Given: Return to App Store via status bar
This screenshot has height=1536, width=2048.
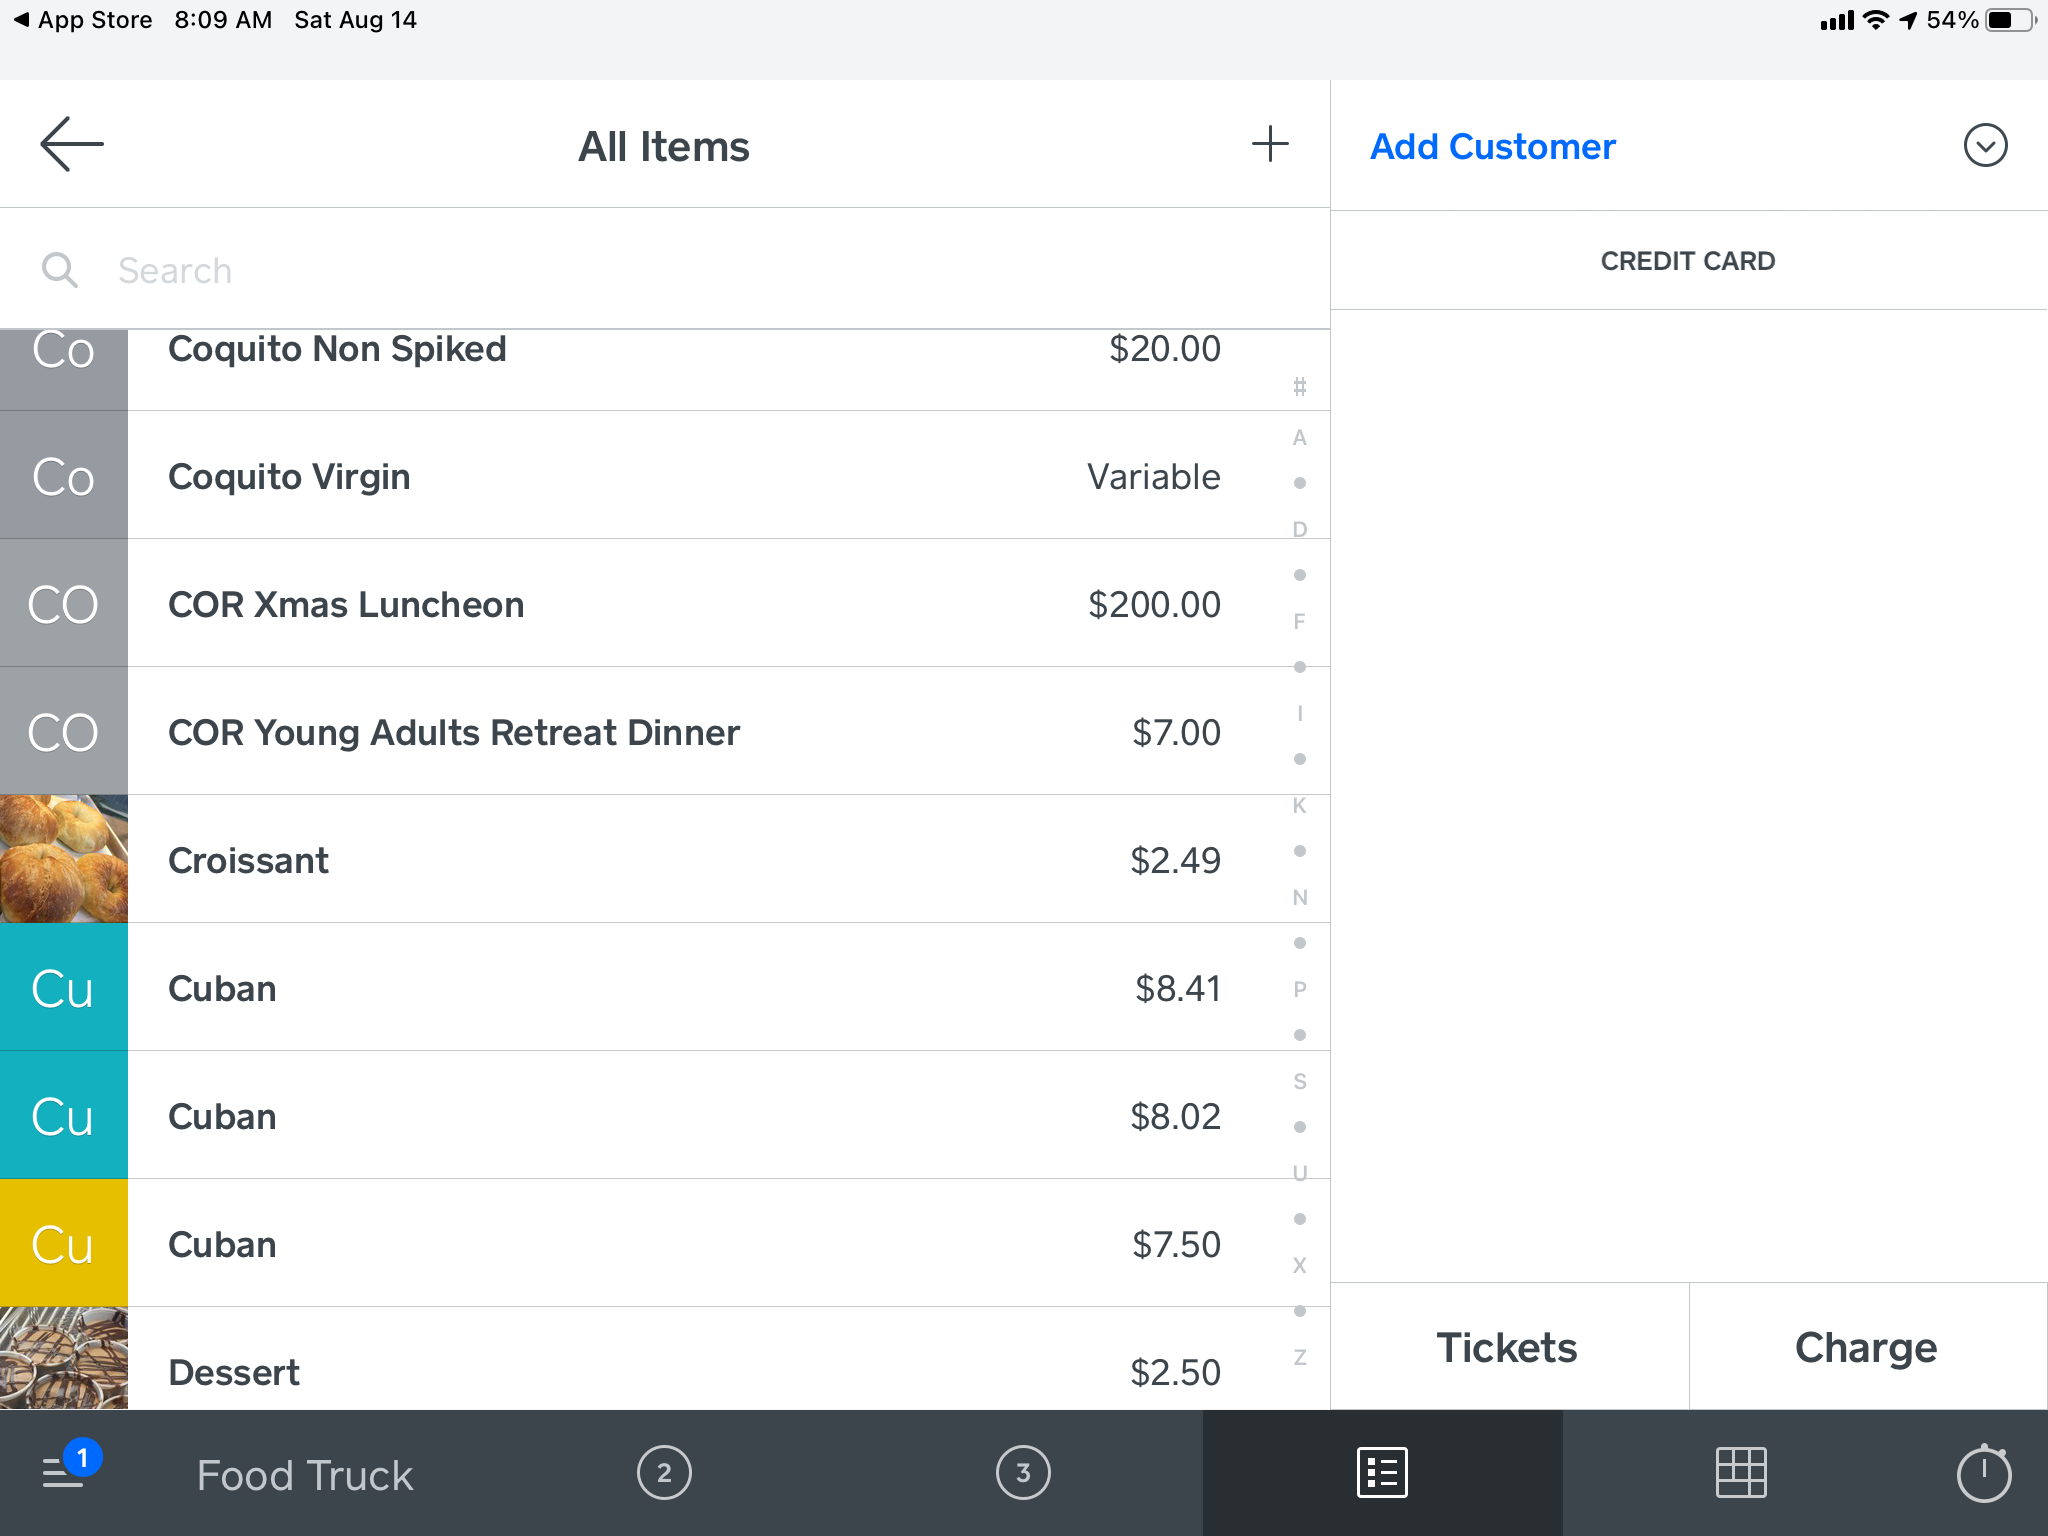Looking at the screenshot, I should [83, 20].
